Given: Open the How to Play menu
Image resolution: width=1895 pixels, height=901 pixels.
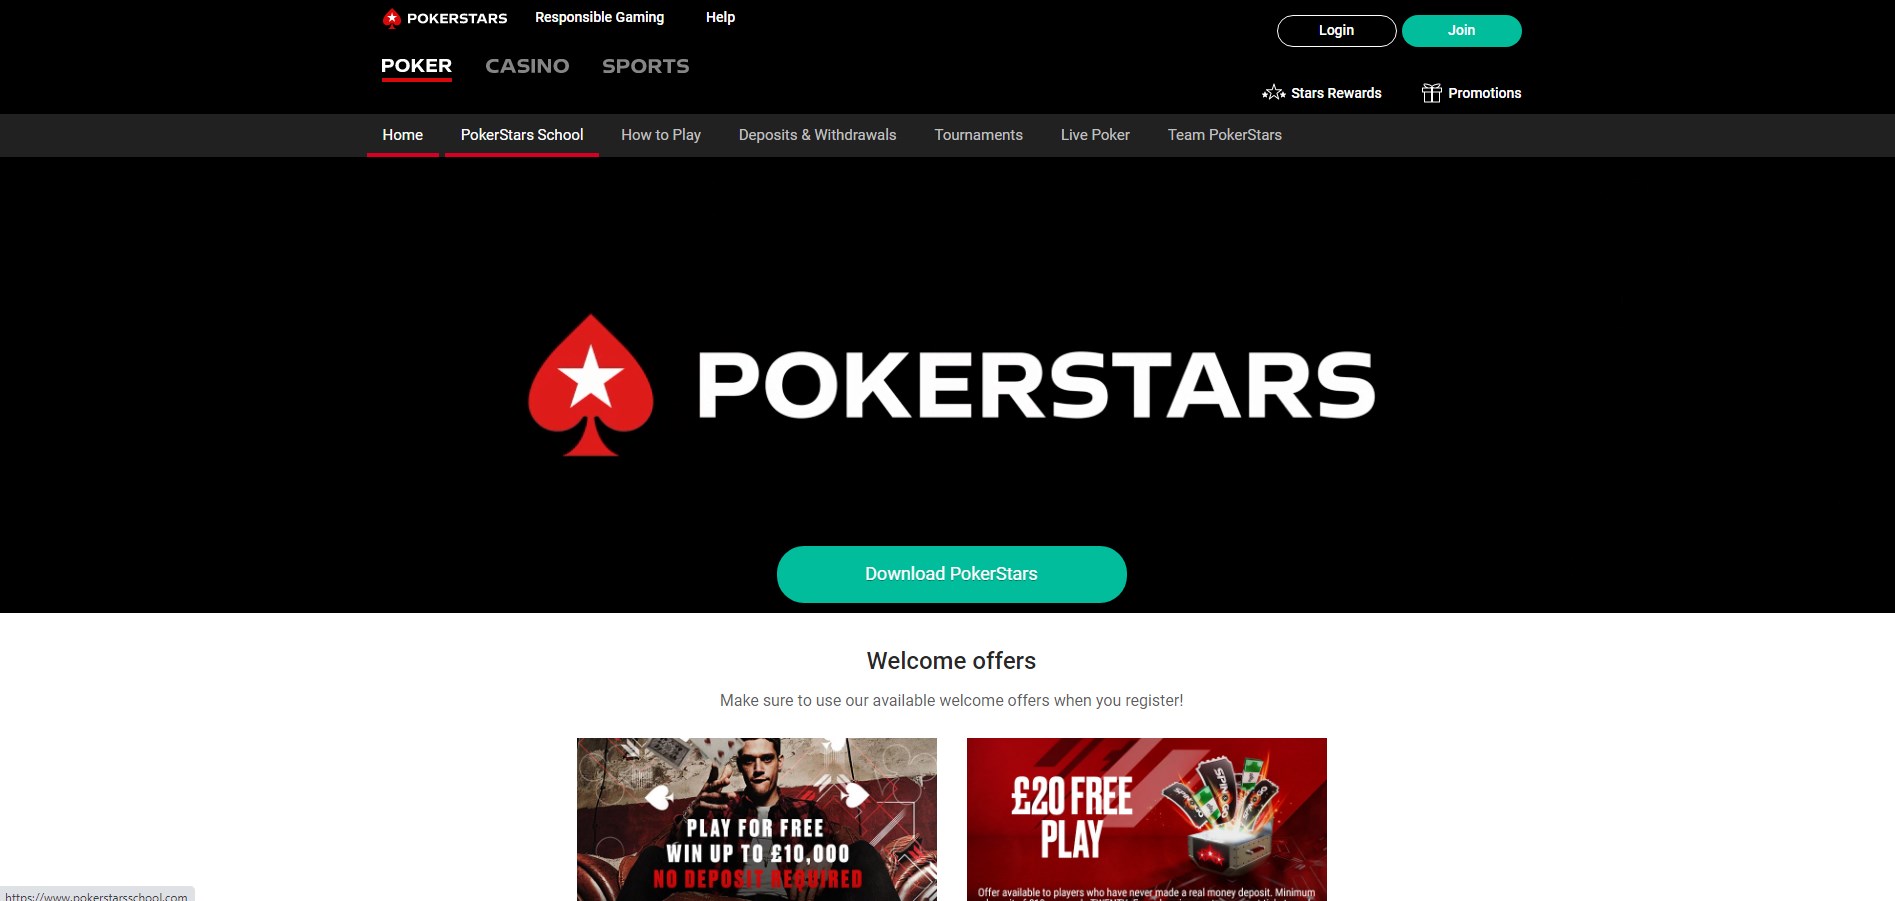Looking at the screenshot, I should pyautogui.click(x=661, y=135).
